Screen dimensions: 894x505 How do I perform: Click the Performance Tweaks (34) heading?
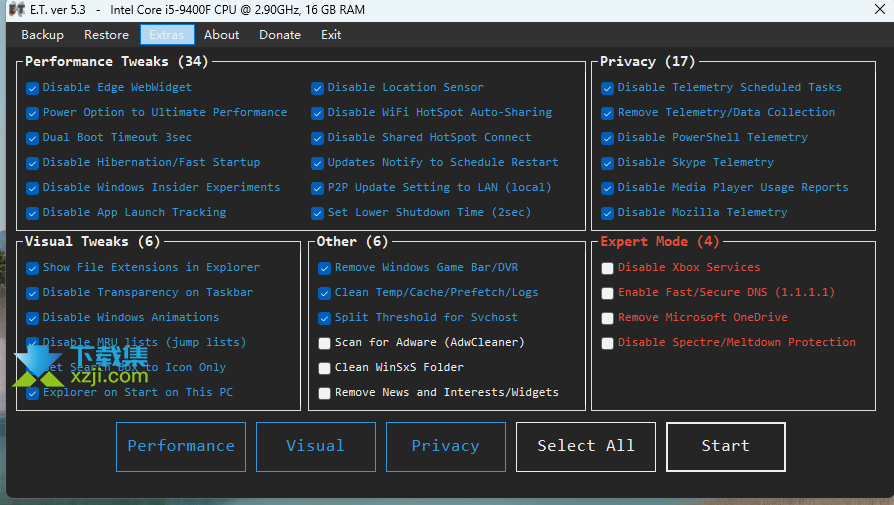(x=116, y=62)
